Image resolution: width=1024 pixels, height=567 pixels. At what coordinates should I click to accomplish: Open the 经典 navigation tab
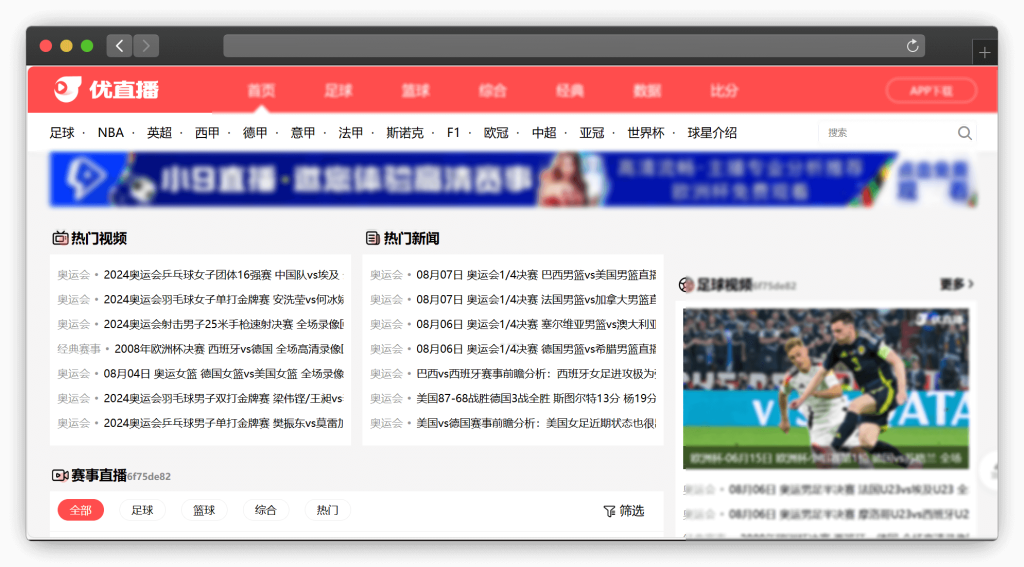(569, 91)
